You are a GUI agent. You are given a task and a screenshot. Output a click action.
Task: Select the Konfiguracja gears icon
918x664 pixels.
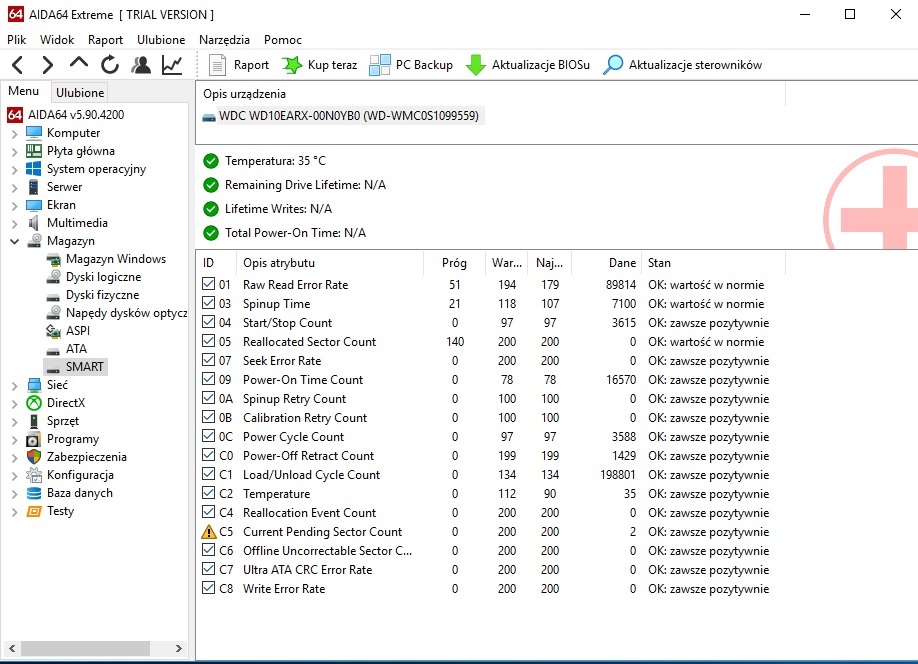pos(34,475)
